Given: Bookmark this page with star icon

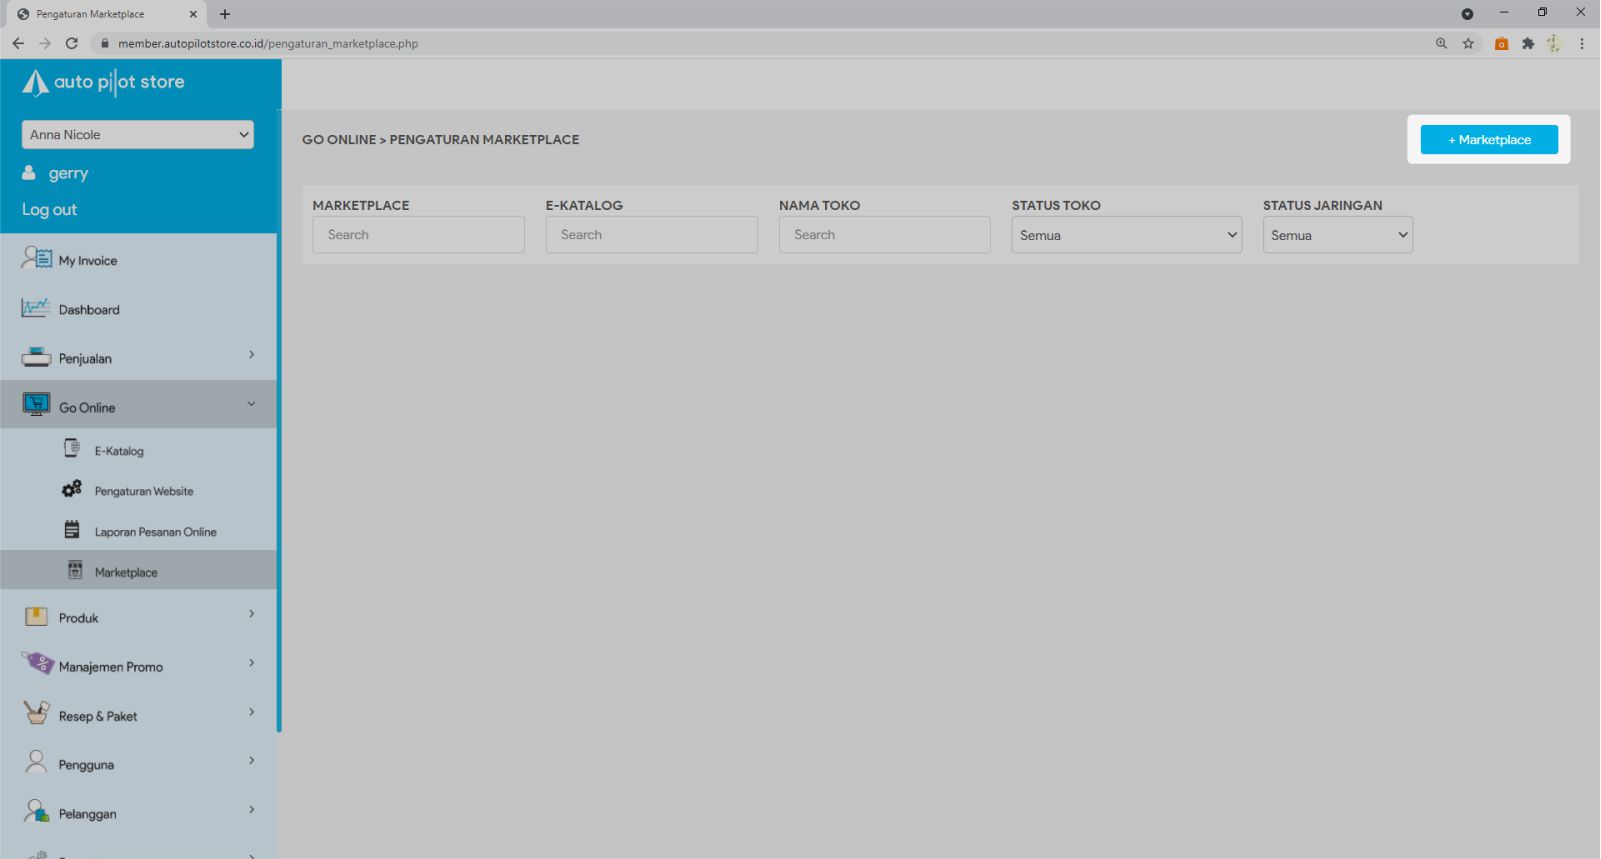Looking at the screenshot, I should (x=1468, y=43).
